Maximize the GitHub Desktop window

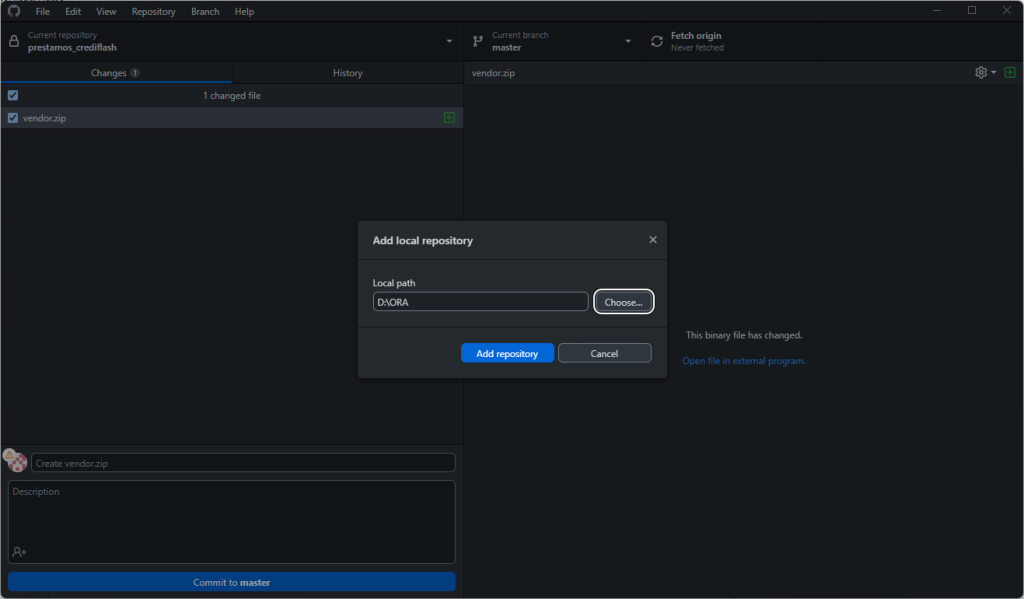click(972, 10)
